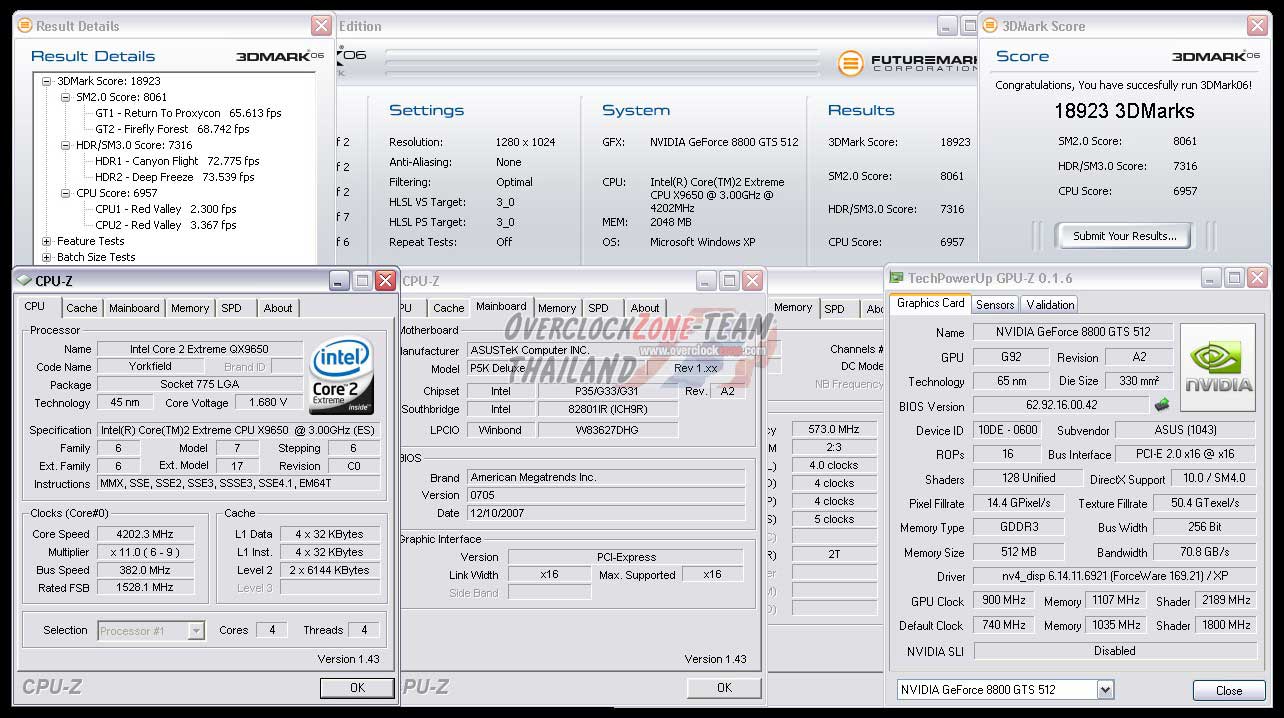The height and width of the screenshot is (718, 1284).
Task: Click the GPU-Z title bar chip icon
Action: click(x=897, y=278)
